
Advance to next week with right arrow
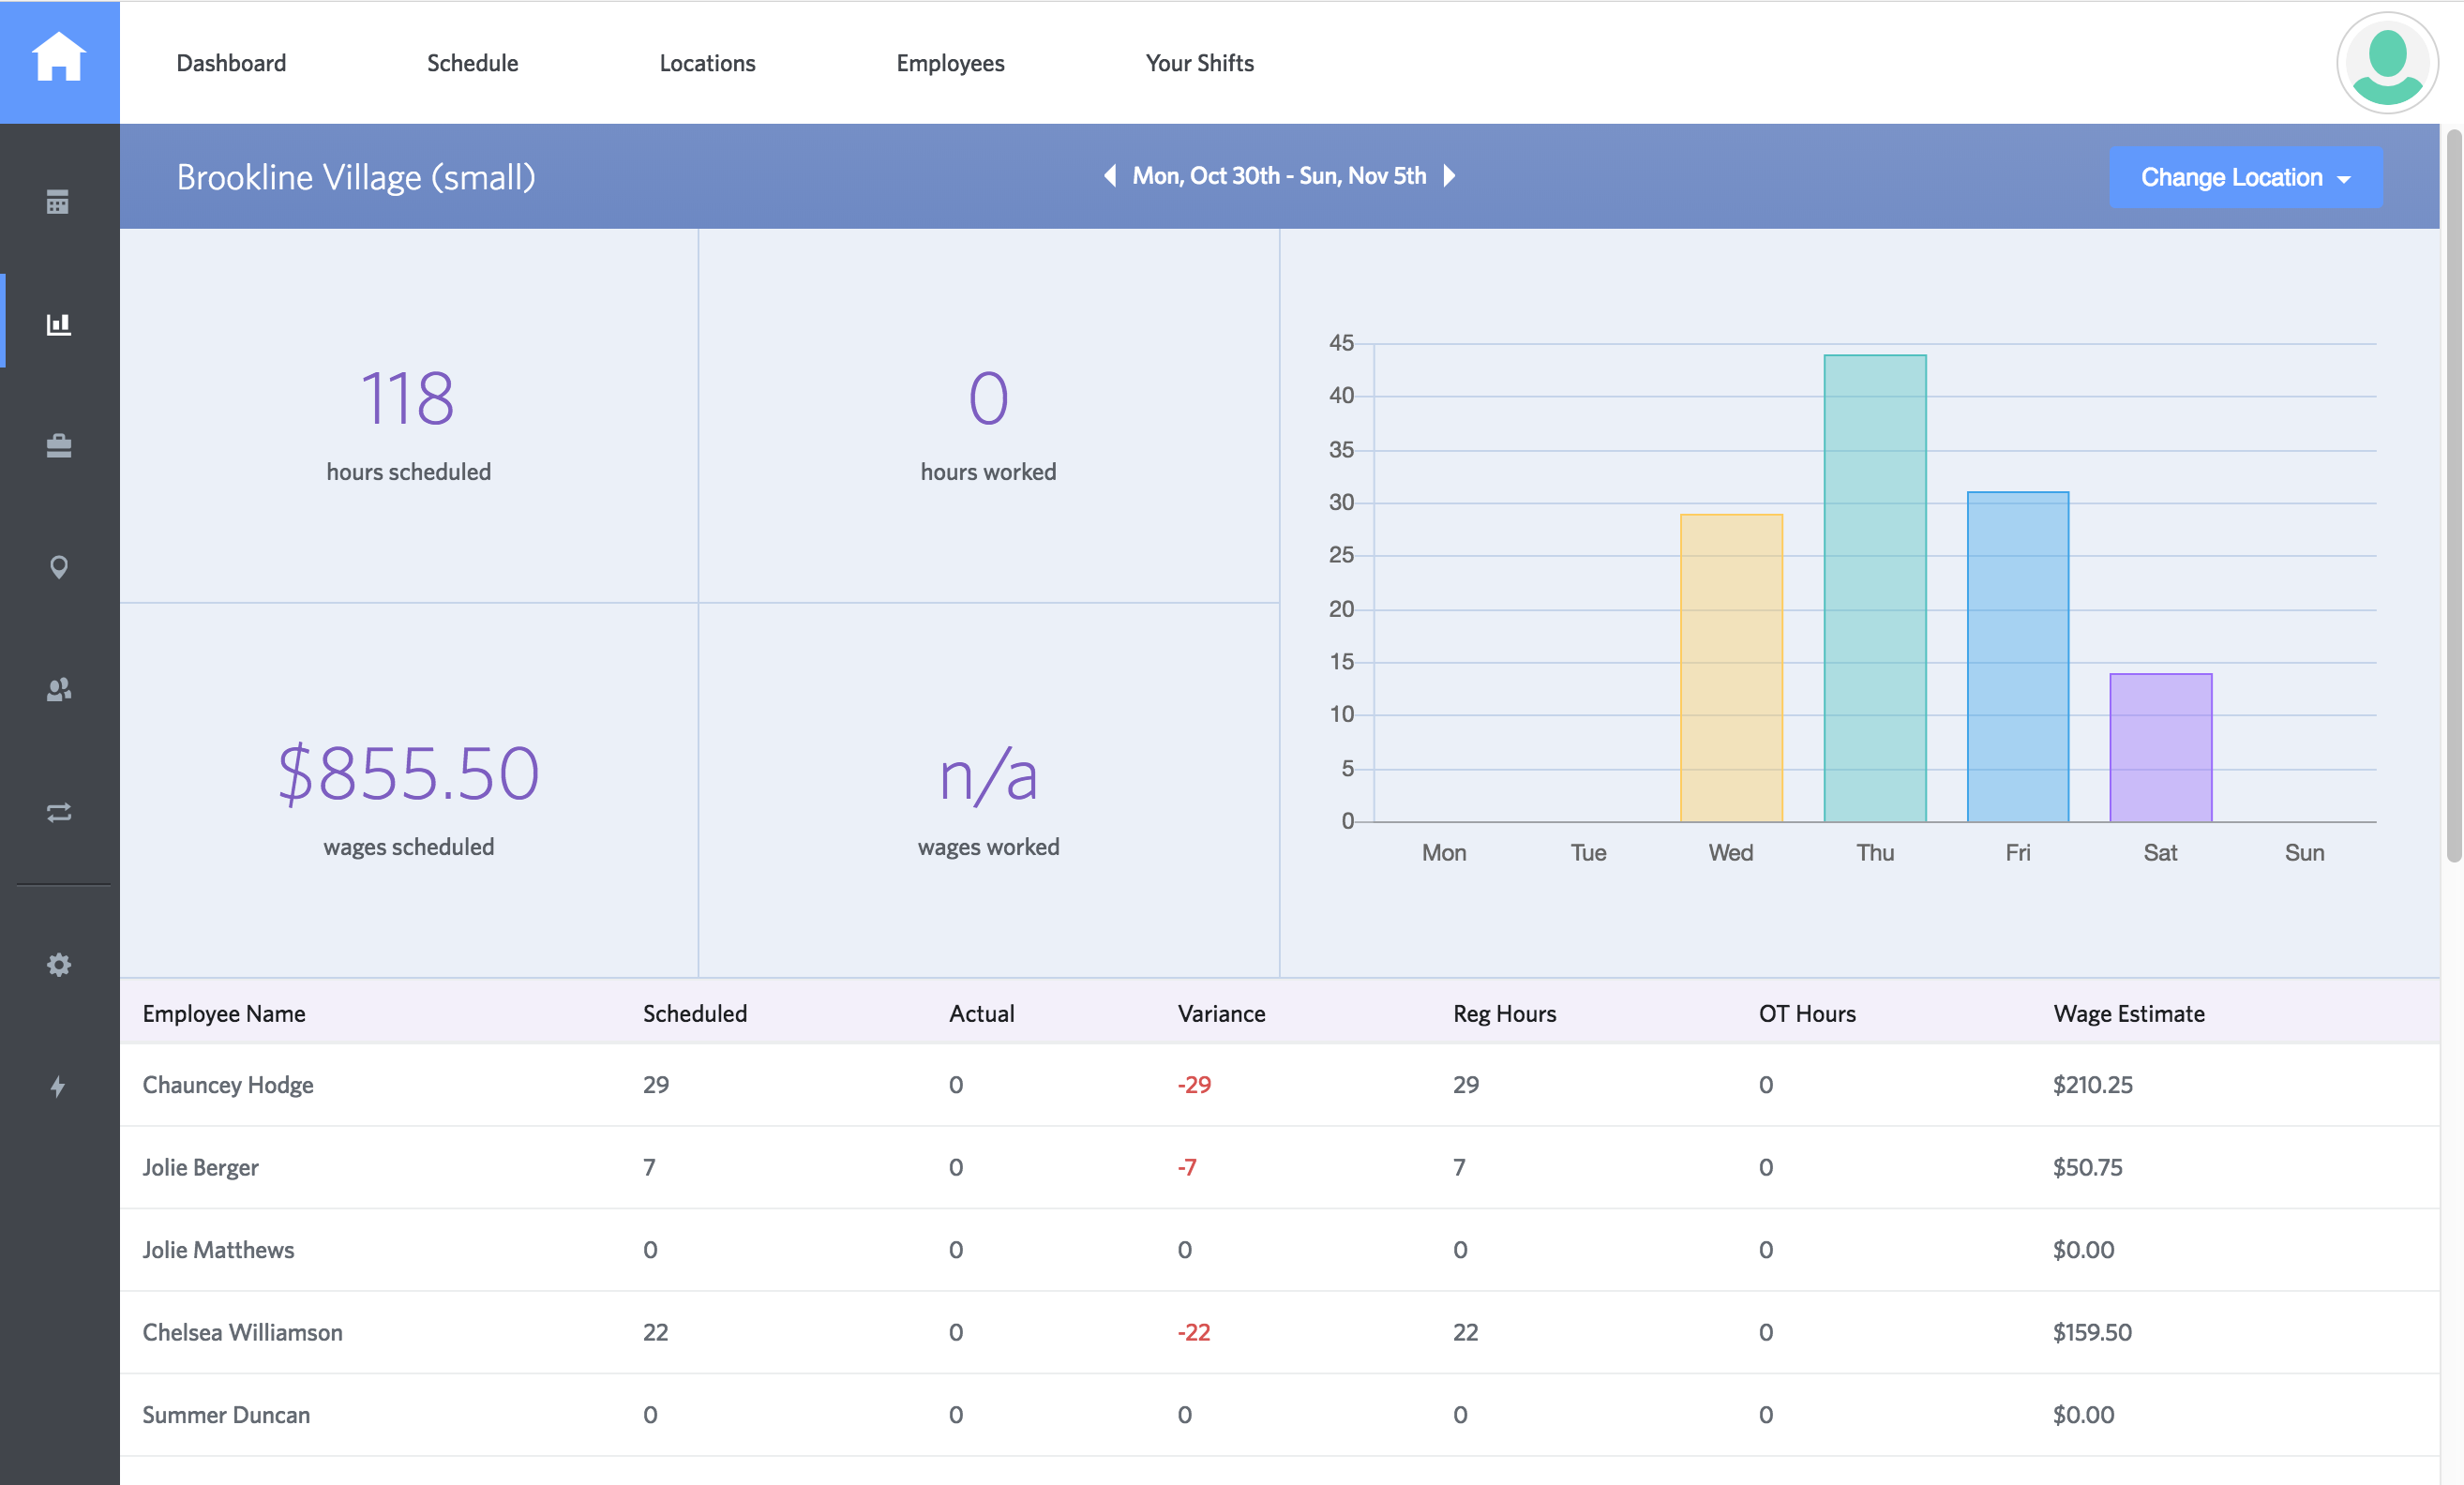coord(1449,176)
